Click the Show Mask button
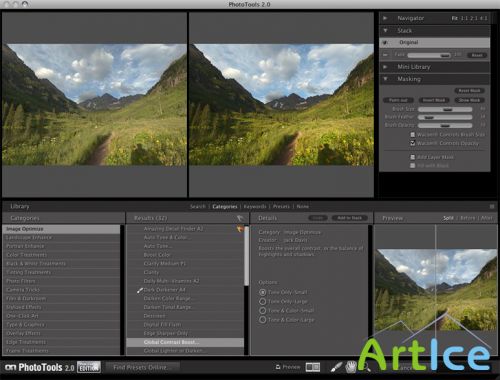 (x=469, y=100)
